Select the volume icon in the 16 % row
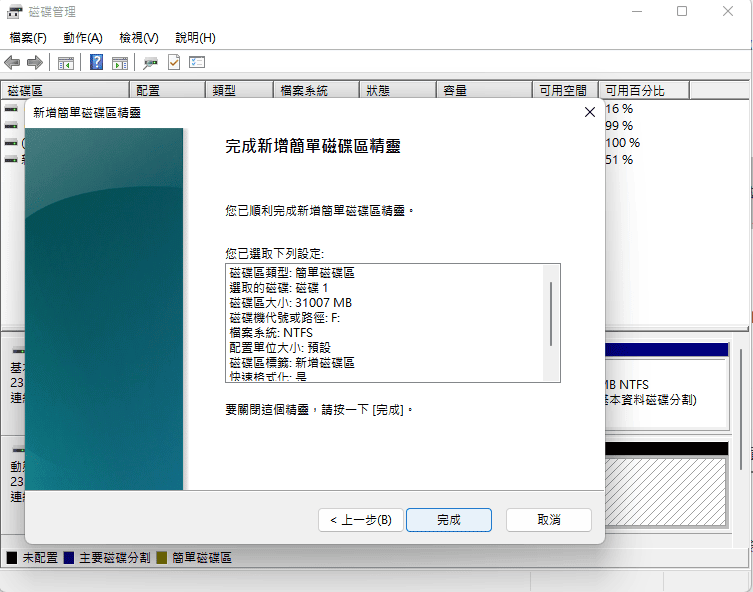The height and width of the screenshot is (592, 753). click(x=11, y=109)
